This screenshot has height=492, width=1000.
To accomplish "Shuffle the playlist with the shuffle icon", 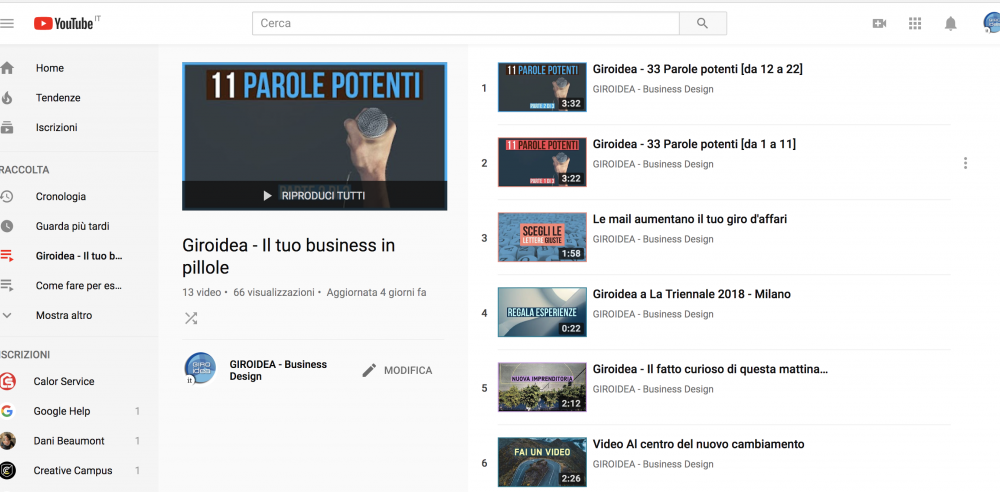I will pos(191,318).
